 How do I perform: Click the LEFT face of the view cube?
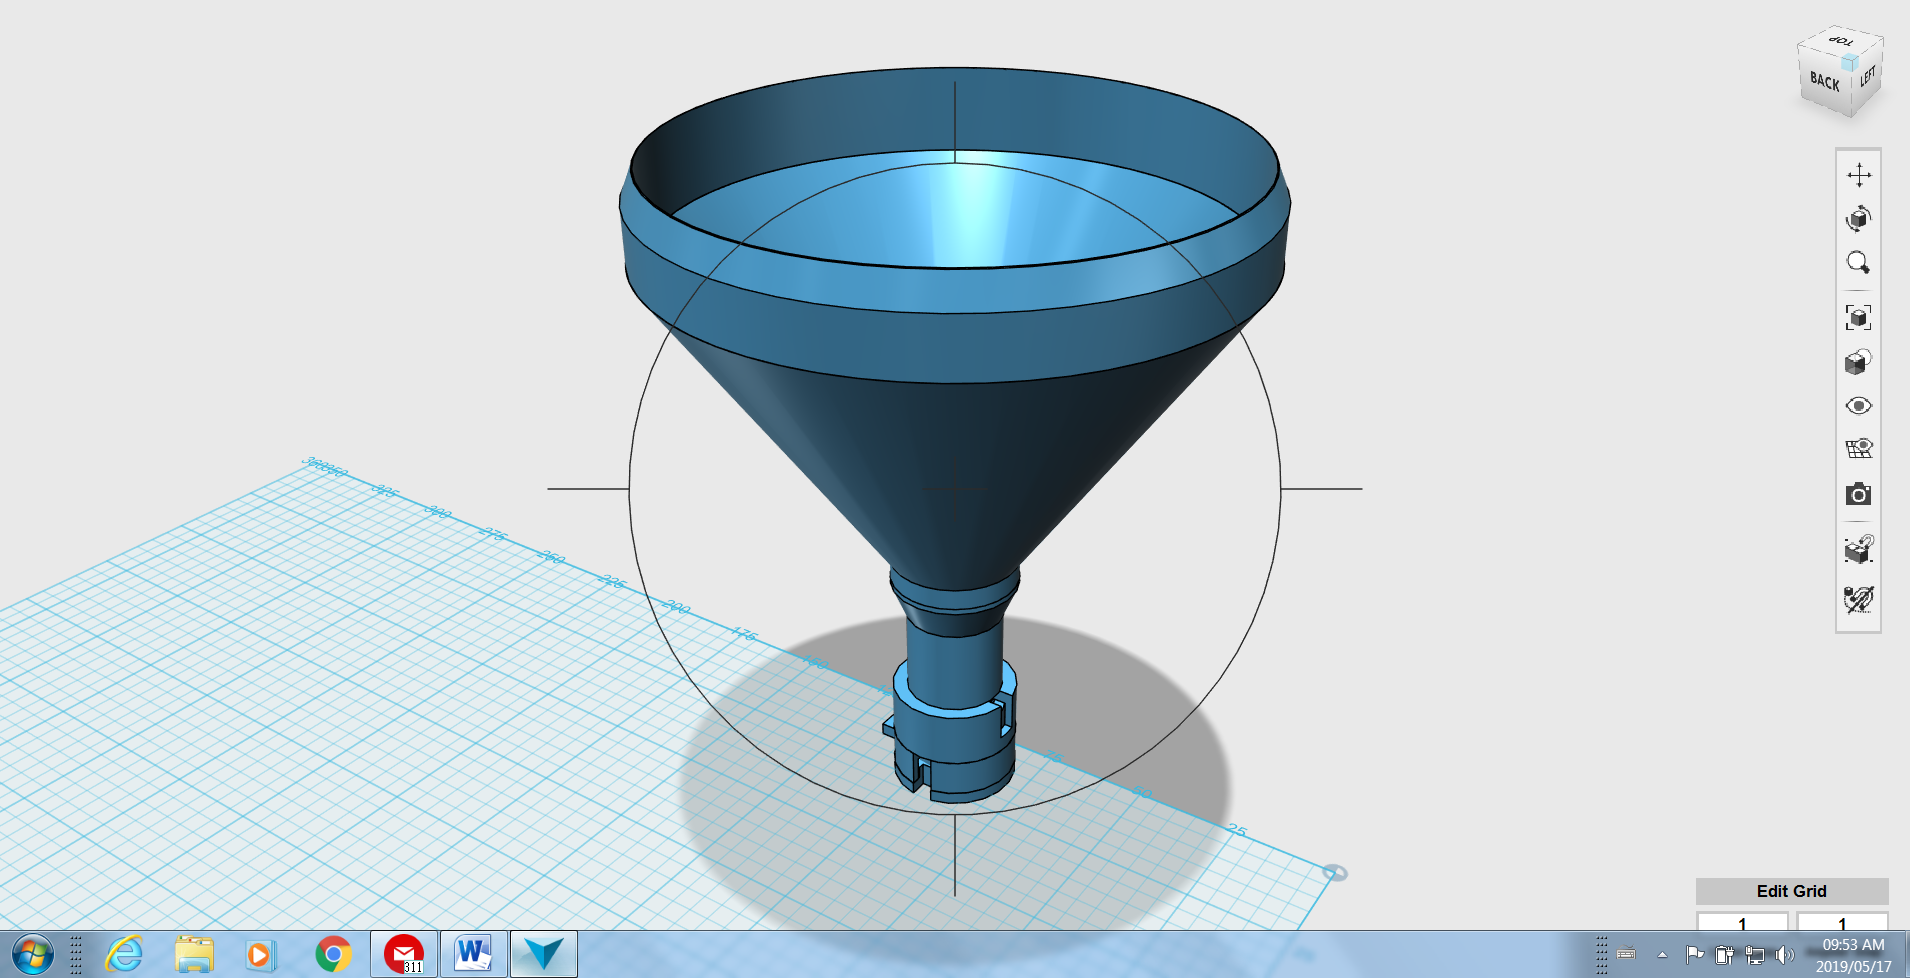click(1868, 76)
